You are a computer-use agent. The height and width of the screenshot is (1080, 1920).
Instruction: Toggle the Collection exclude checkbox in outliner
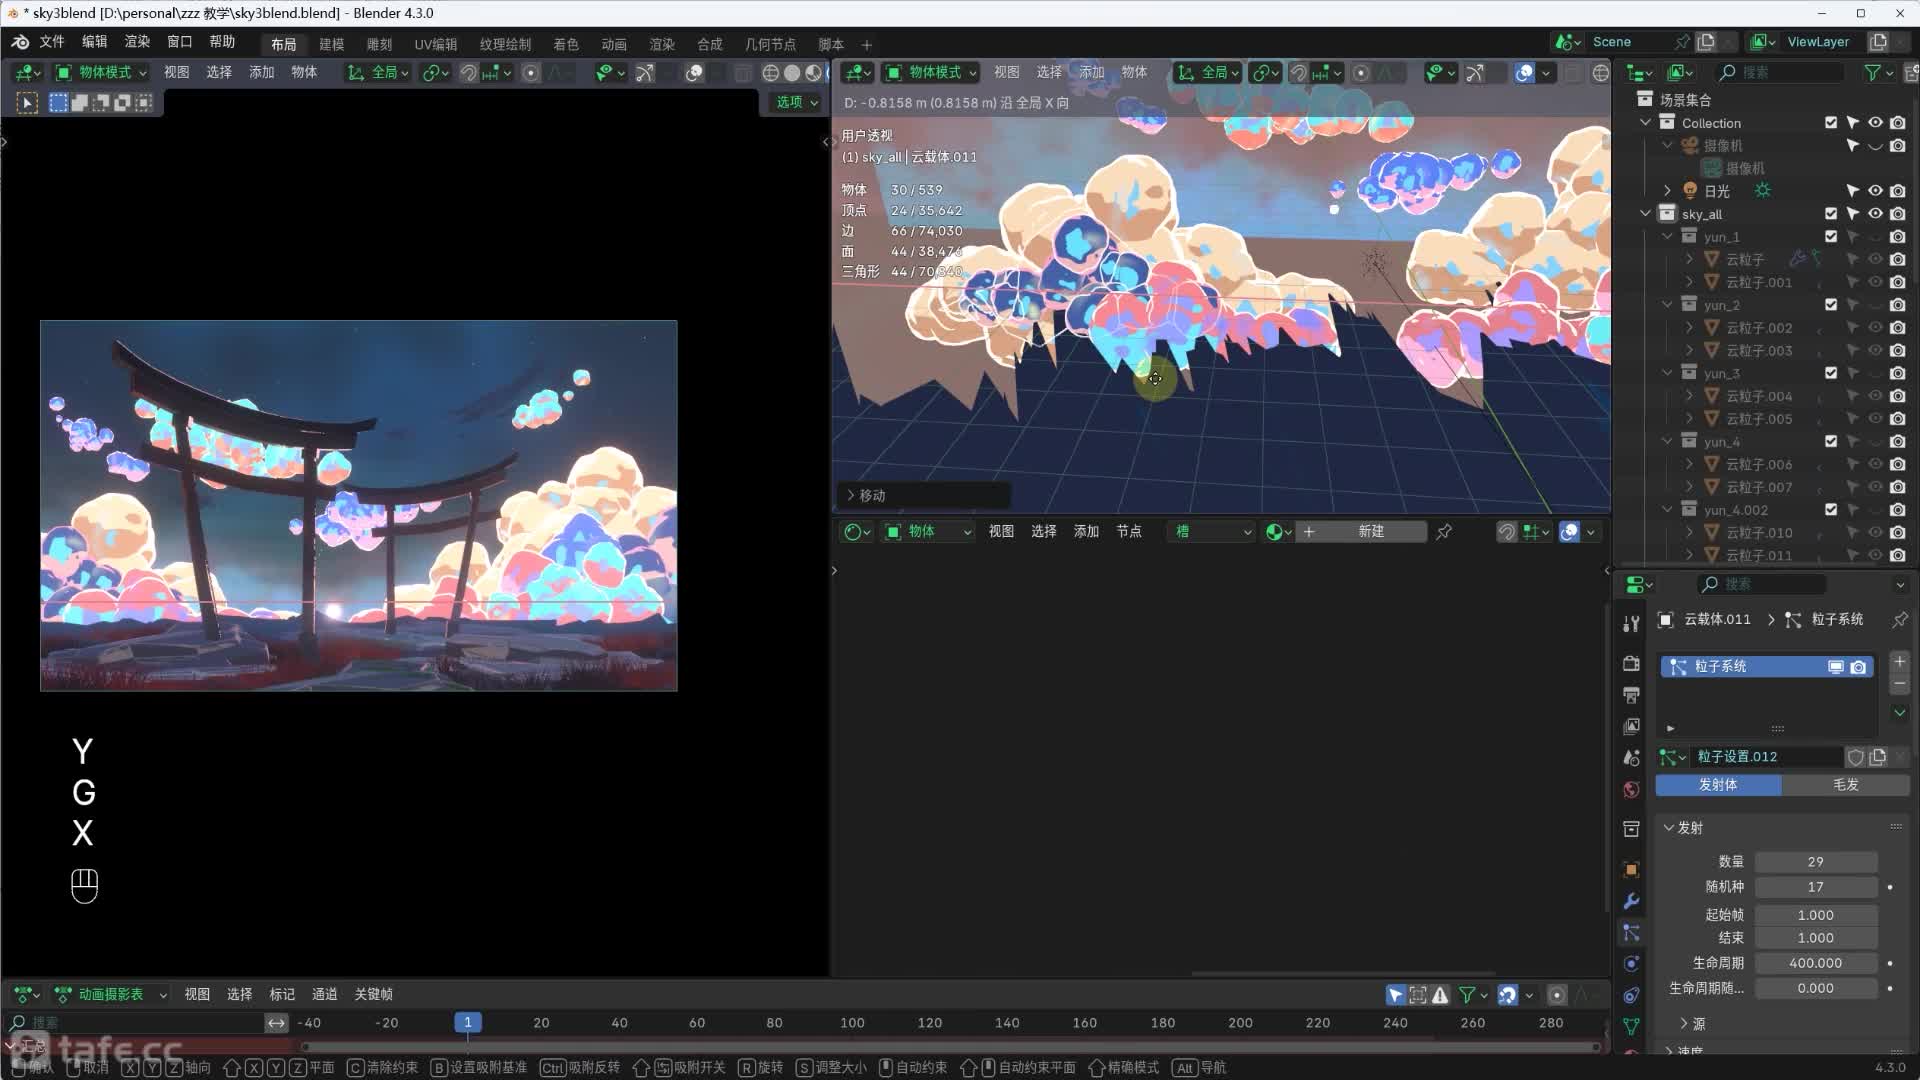point(1830,123)
